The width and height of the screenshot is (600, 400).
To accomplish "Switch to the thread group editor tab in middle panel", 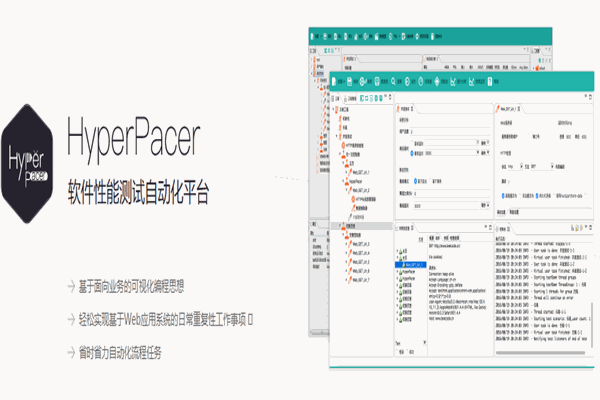I will [406, 109].
